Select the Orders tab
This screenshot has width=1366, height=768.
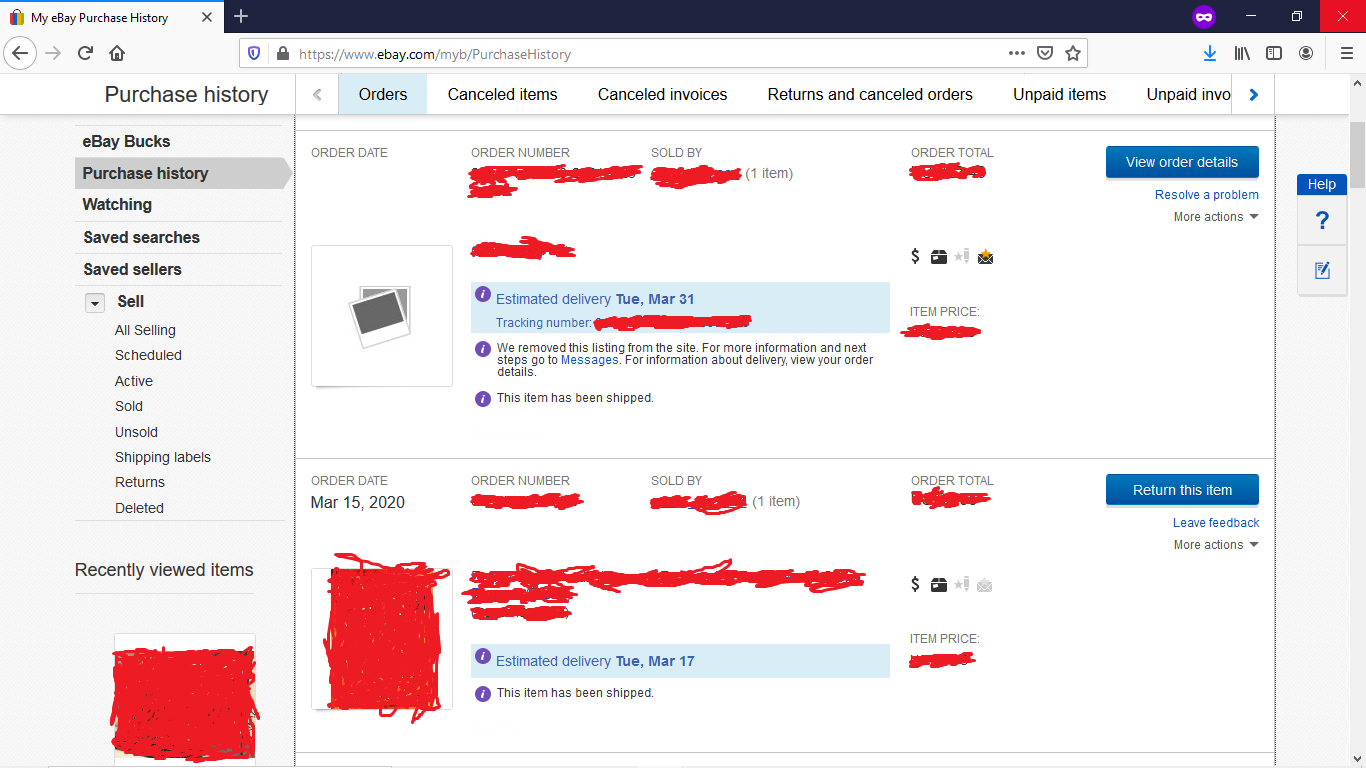(383, 95)
